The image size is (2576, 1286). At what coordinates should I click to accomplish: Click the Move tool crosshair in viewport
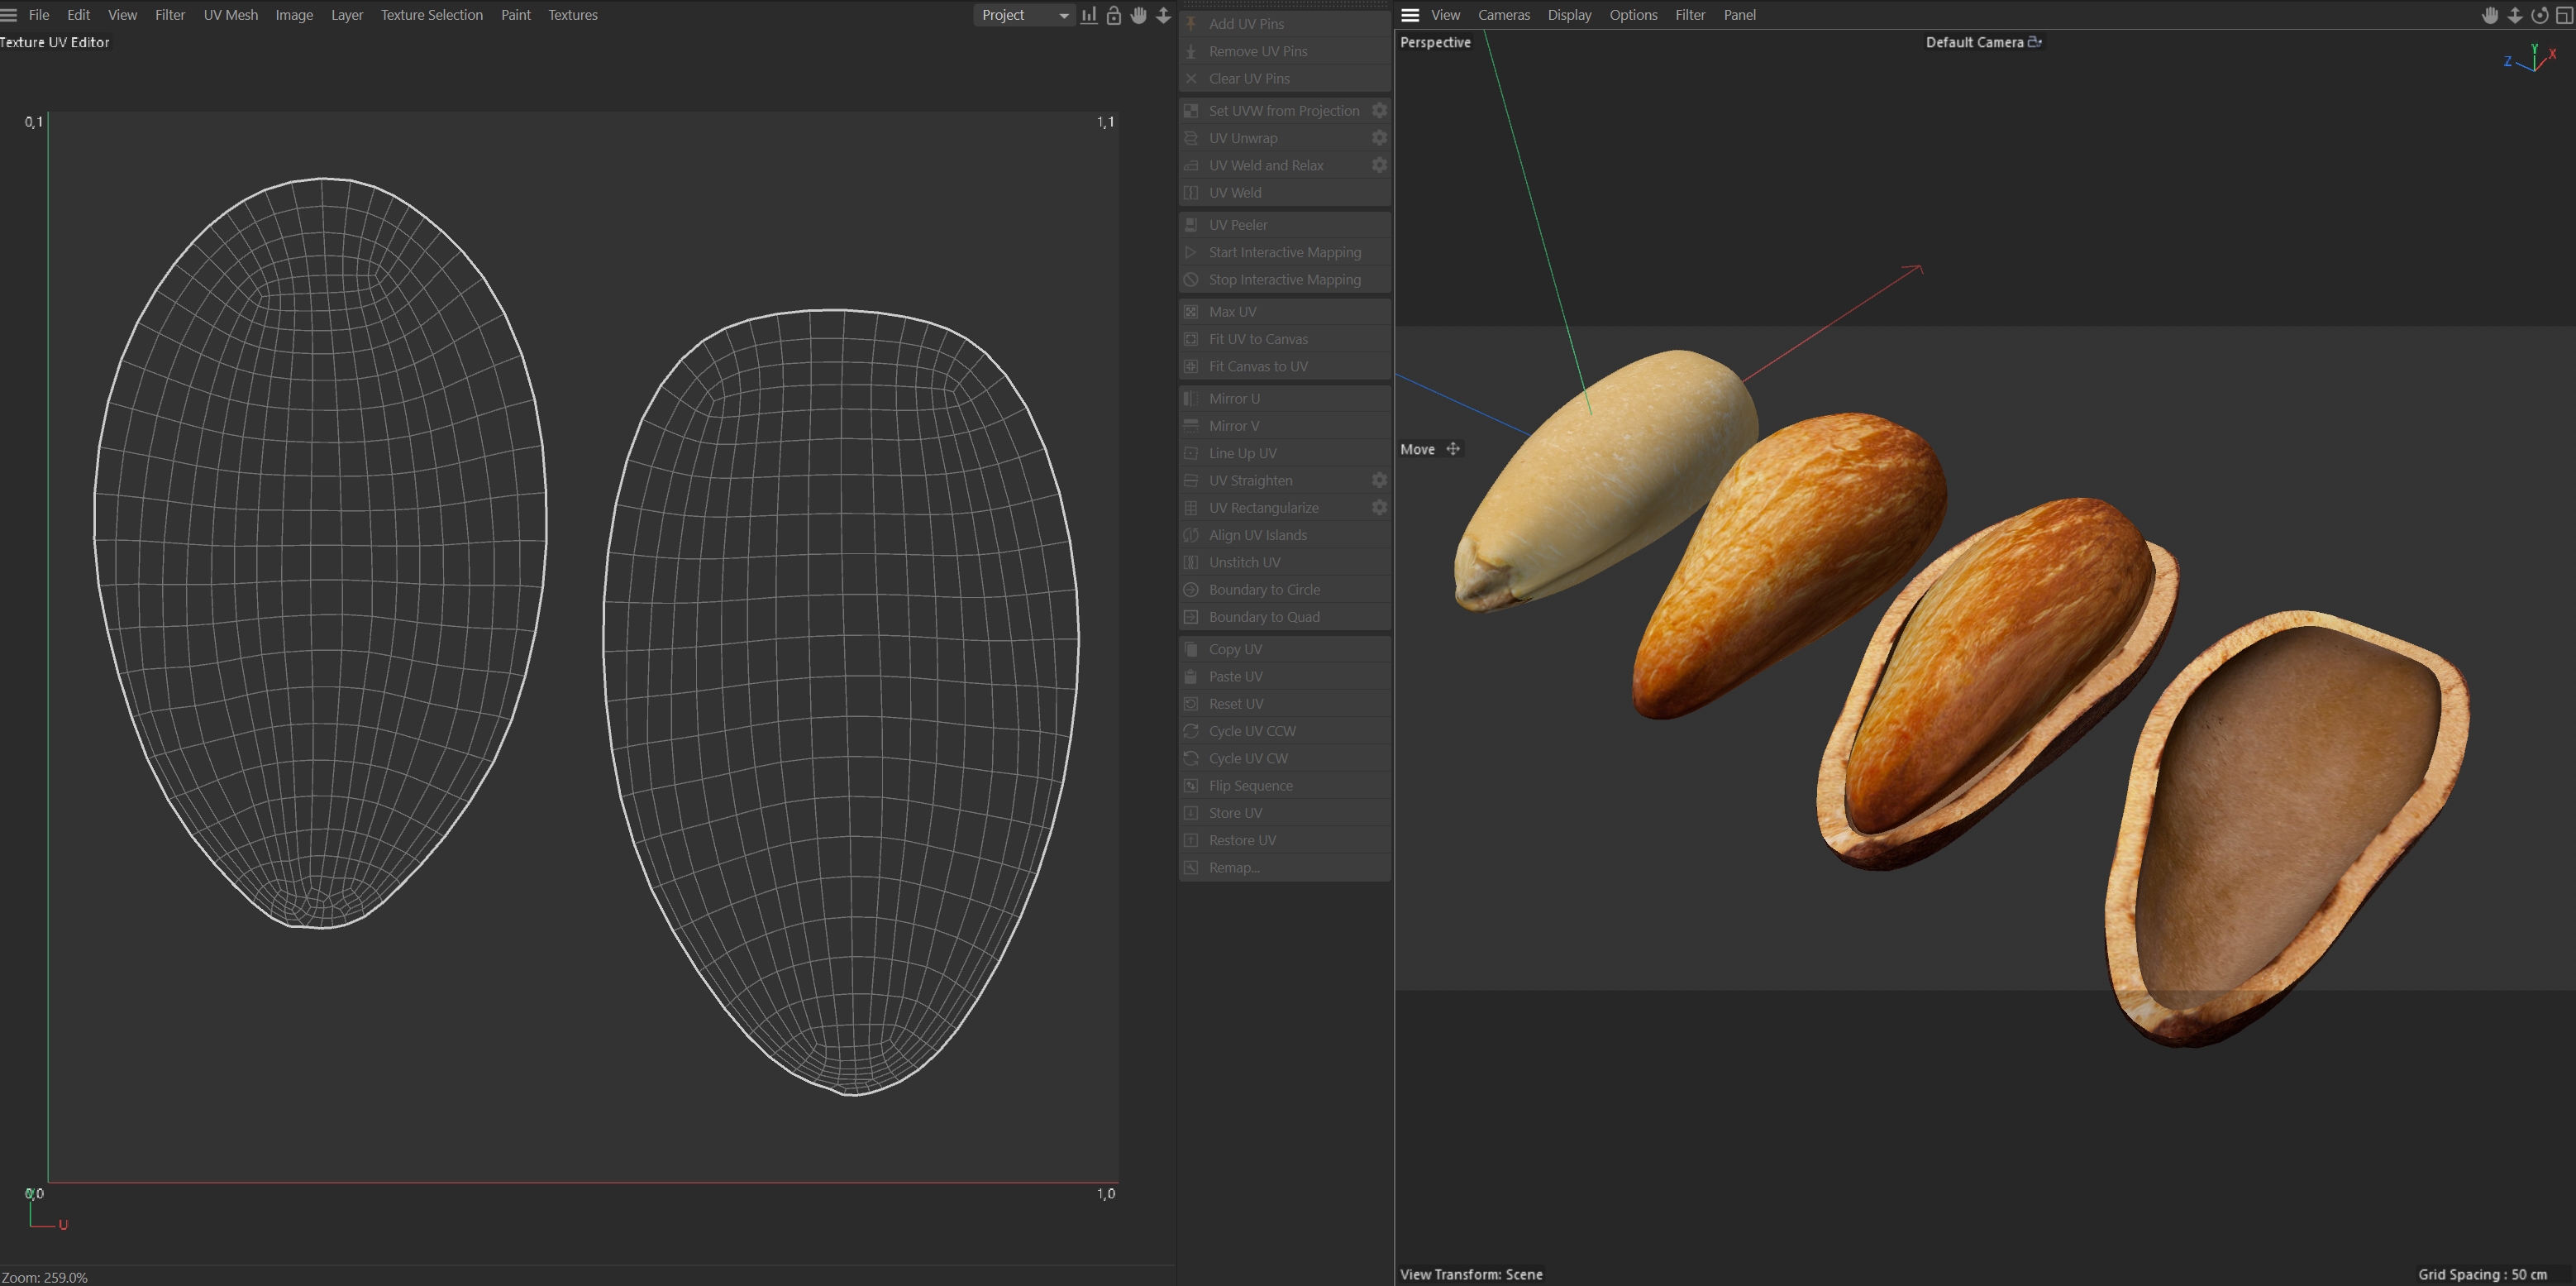(x=1453, y=449)
